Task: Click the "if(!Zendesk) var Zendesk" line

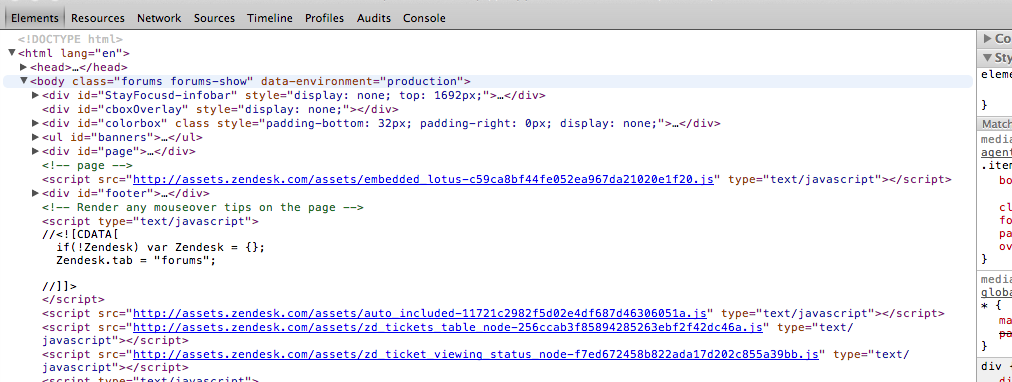Action: [161, 247]
